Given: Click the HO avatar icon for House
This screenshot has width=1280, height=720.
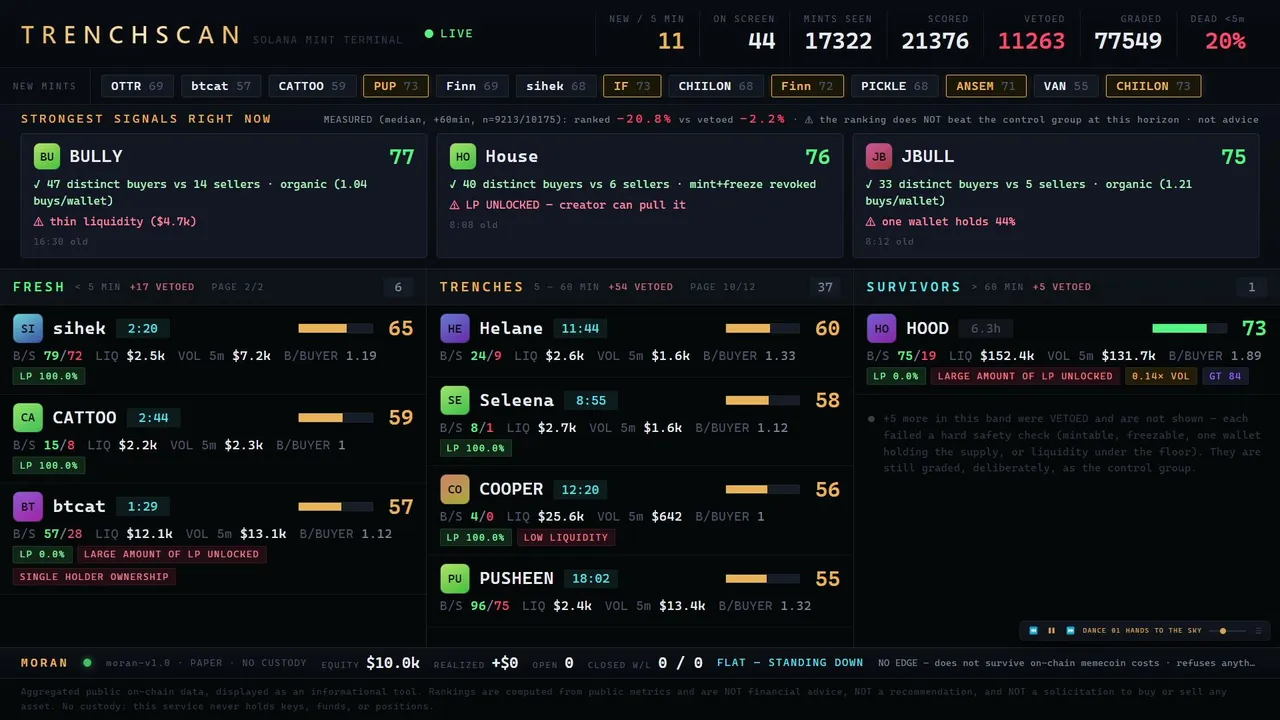Looking at the screenshot, I should pyautogui.click(x=463, y=156).
